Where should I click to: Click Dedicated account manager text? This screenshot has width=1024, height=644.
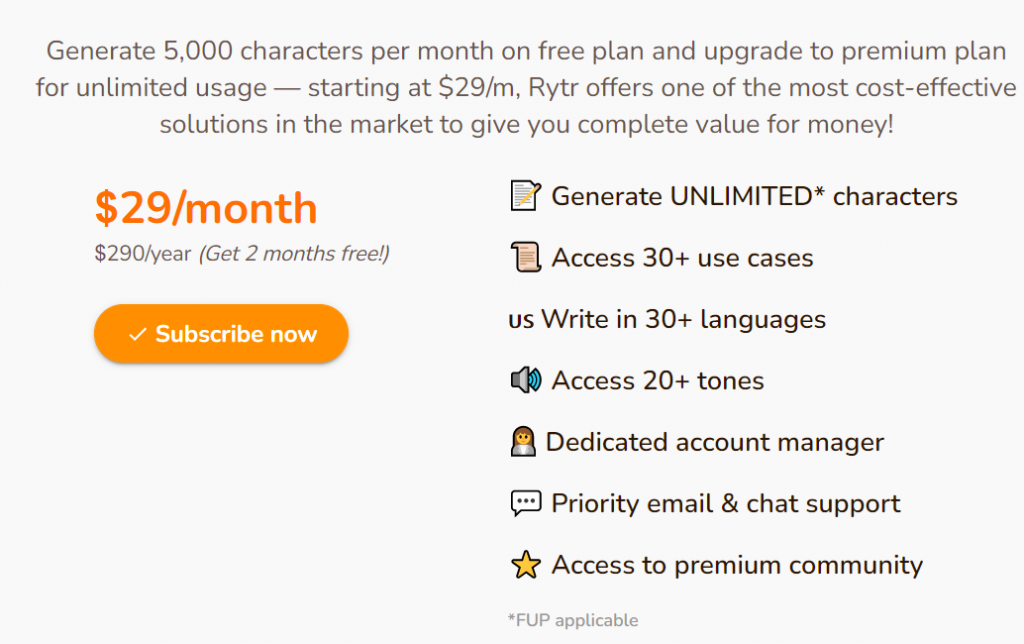click(x=714, y=442)
